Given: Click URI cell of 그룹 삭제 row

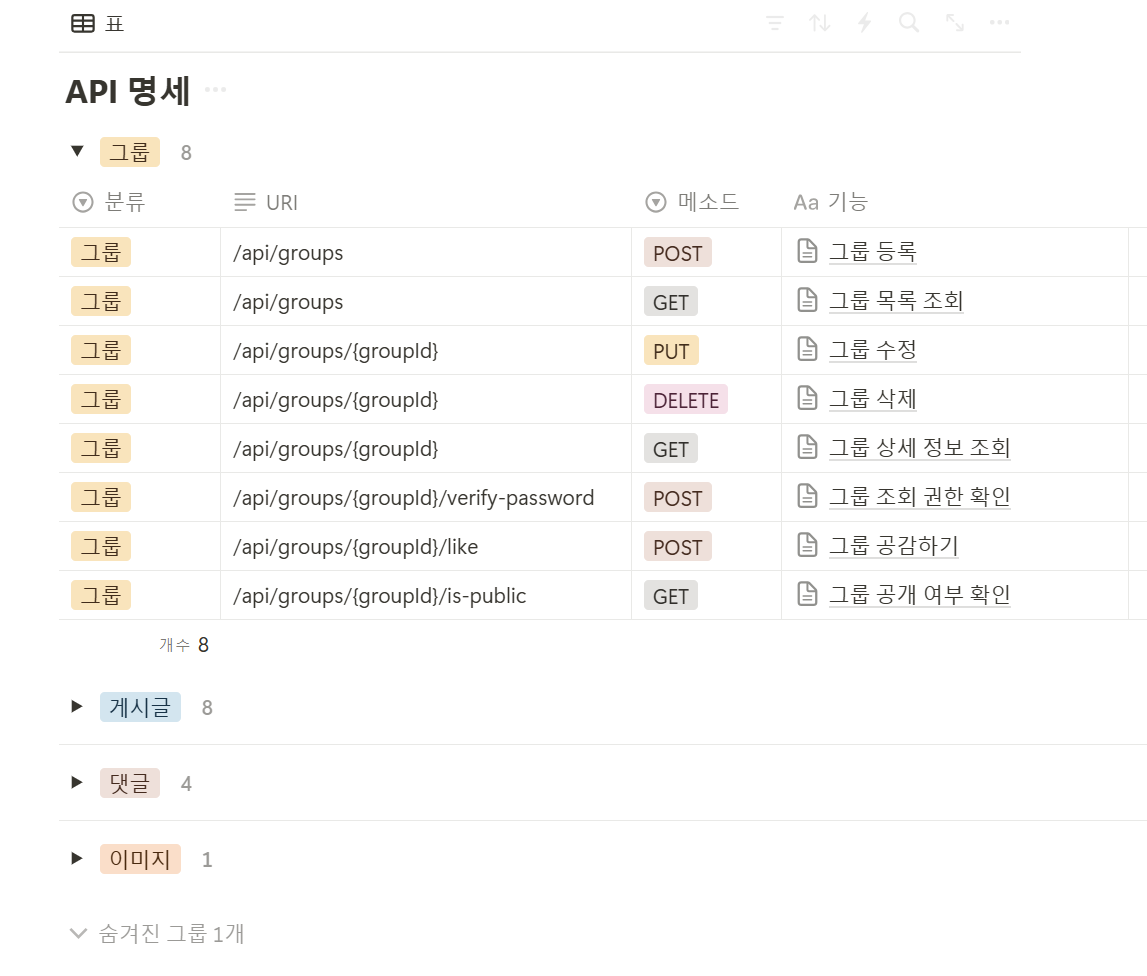Looking at the screenshot, I should [426, 399].
